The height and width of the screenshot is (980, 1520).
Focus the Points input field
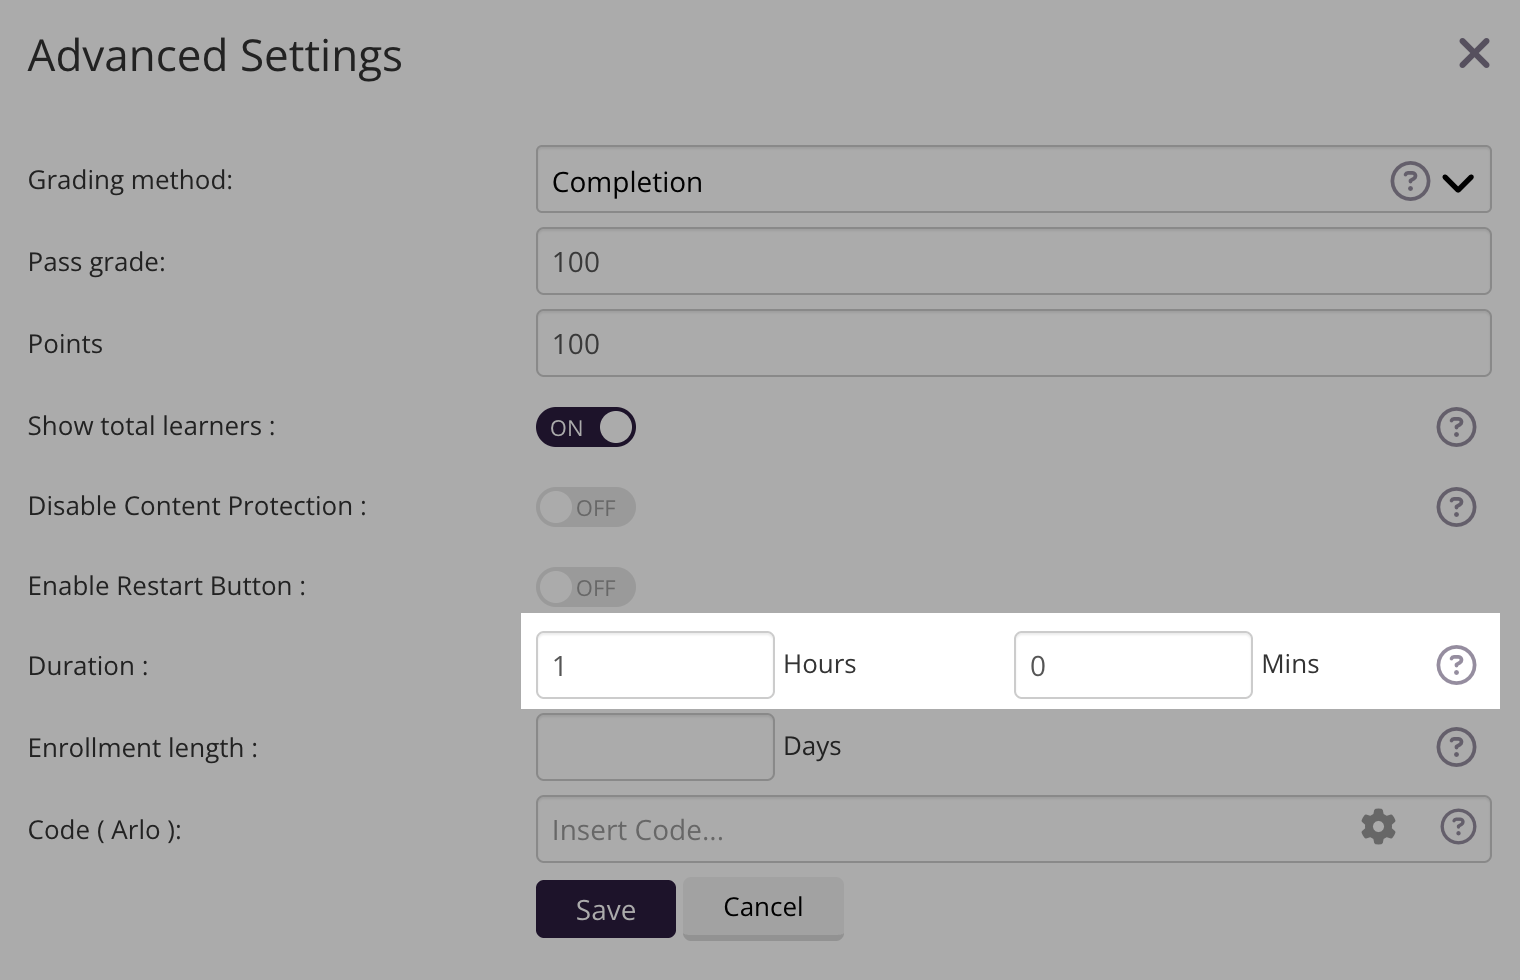click(1013, 343)
